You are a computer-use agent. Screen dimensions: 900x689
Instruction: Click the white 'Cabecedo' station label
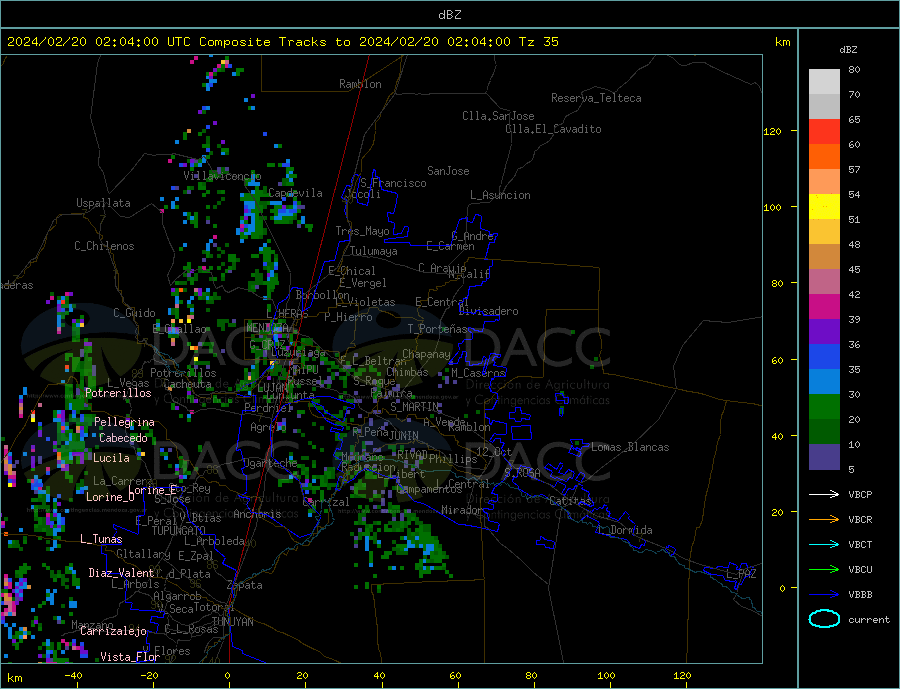[x=123, y=438]
